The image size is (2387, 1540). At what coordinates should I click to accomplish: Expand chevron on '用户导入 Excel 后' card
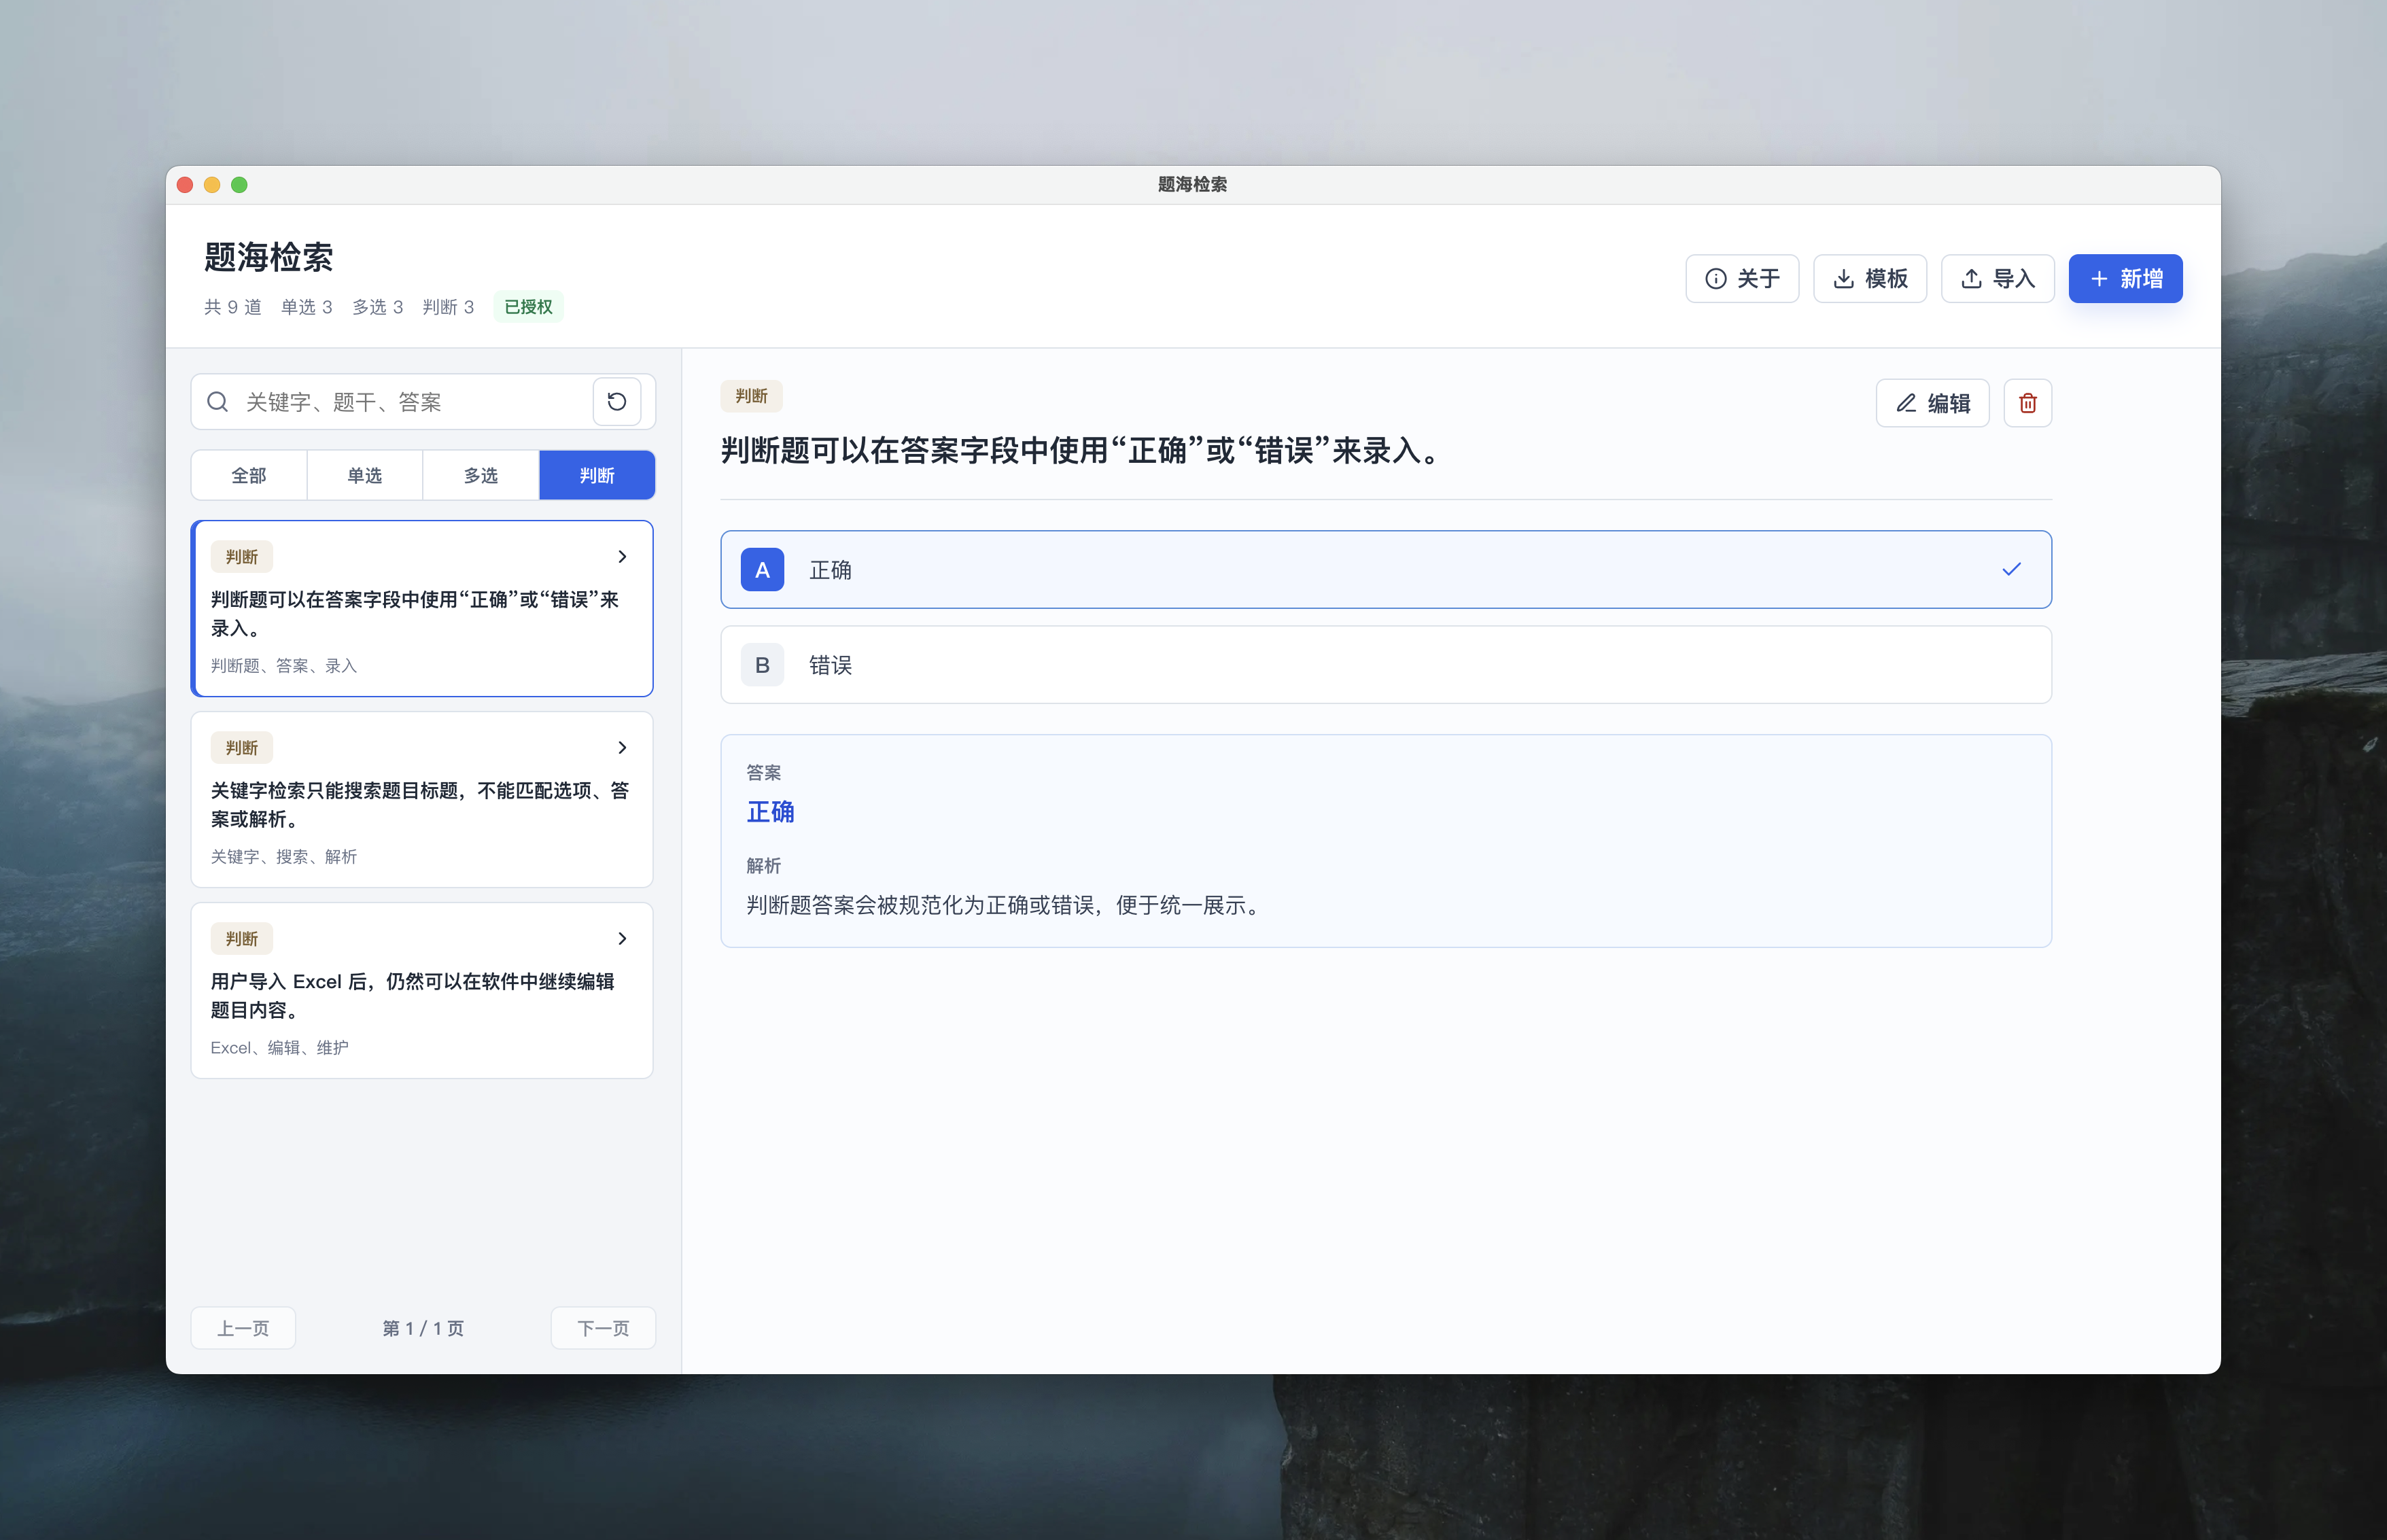(622, 939)
